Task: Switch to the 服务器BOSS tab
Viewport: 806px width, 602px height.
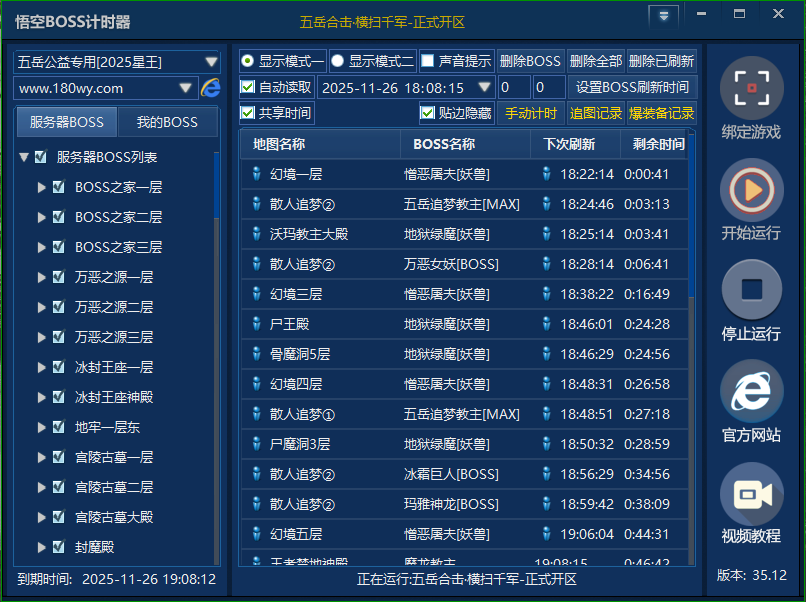Action: point(67,123)
